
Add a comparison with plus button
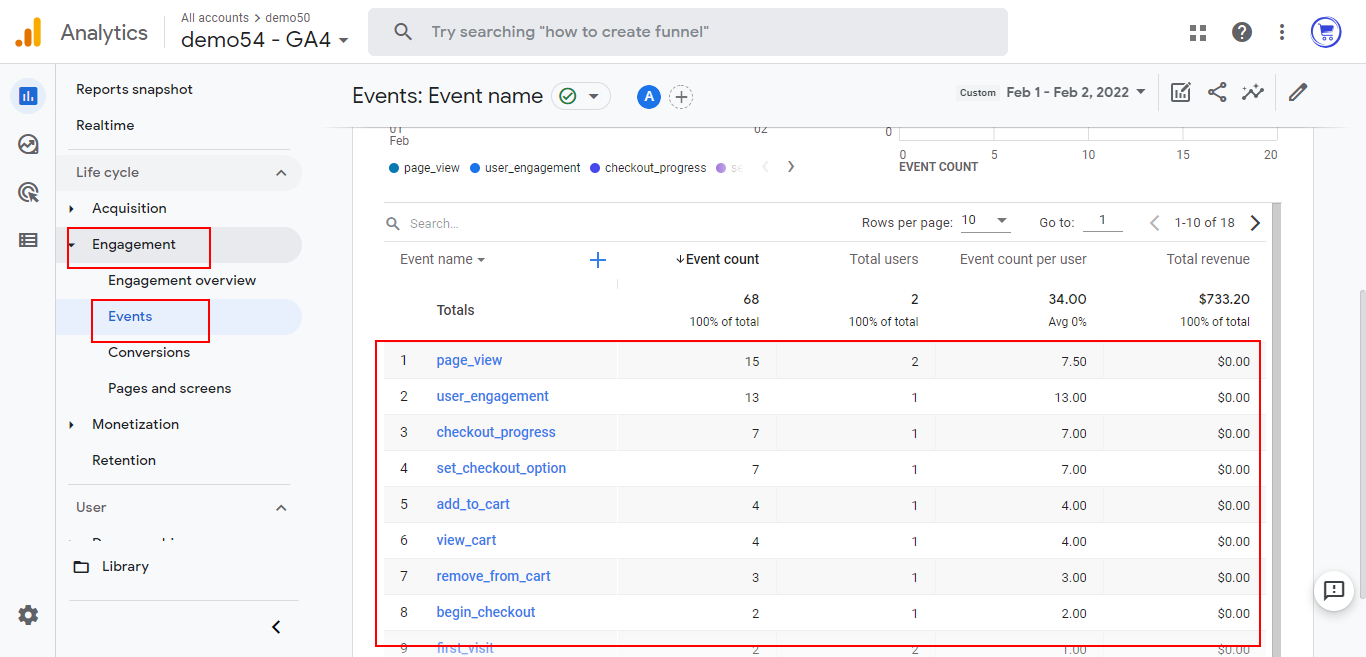tap(681, 97)
